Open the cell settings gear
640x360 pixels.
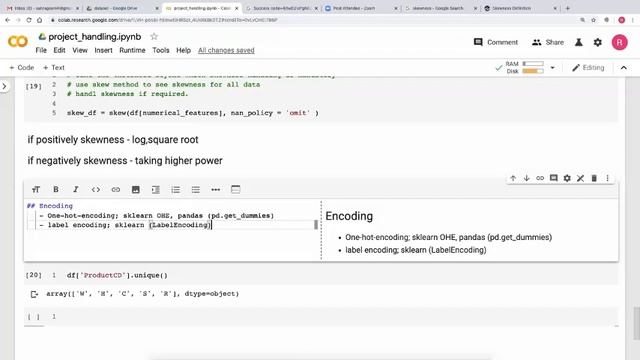[567, 178]
